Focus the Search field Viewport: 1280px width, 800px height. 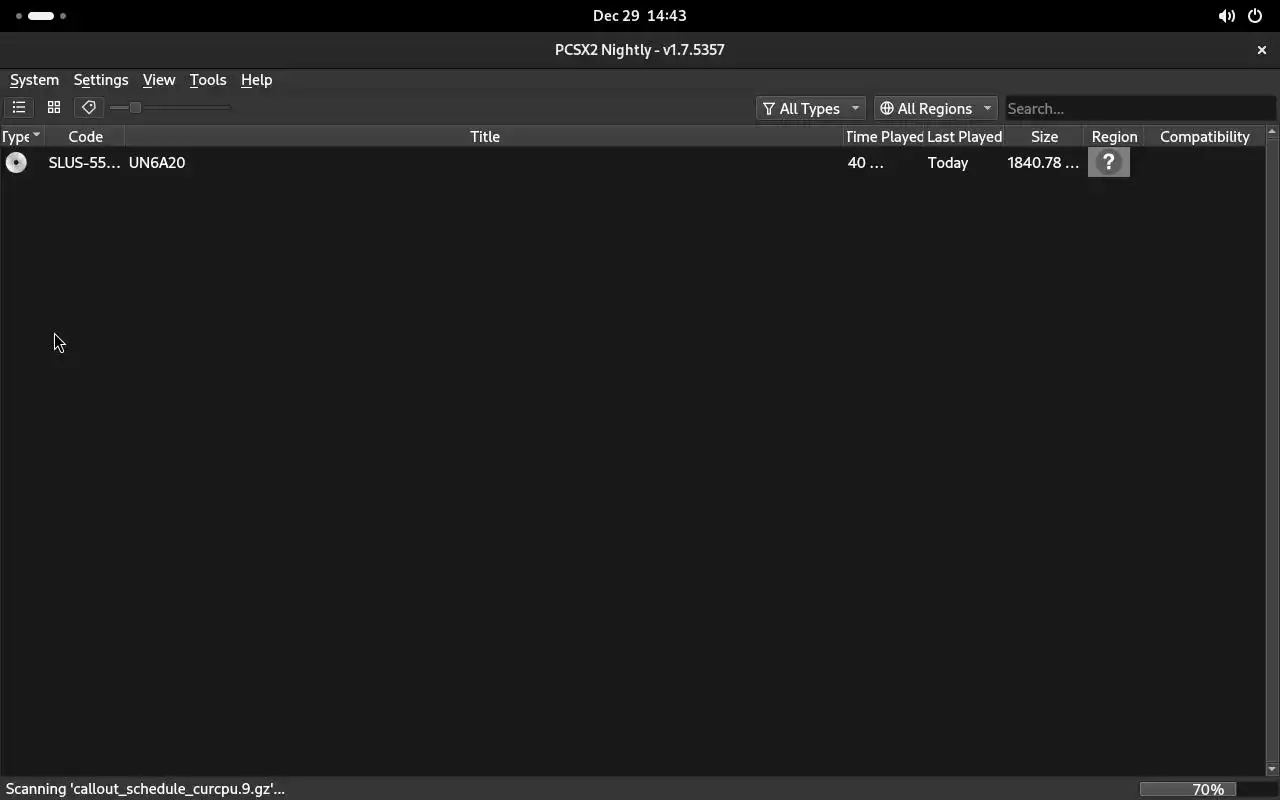1140,108
